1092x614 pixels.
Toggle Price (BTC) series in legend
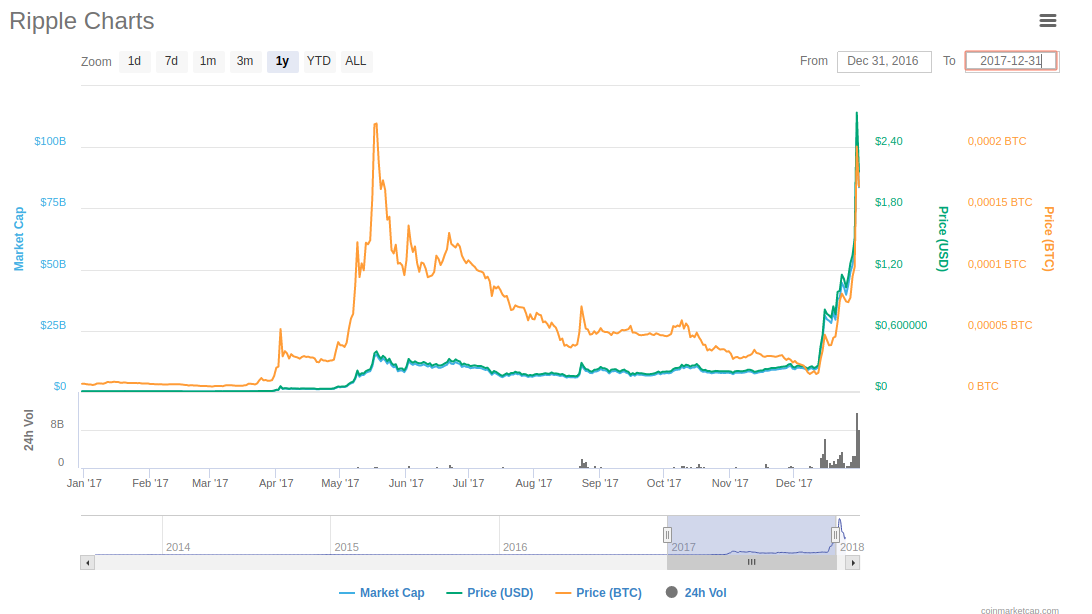coord(598,593)
